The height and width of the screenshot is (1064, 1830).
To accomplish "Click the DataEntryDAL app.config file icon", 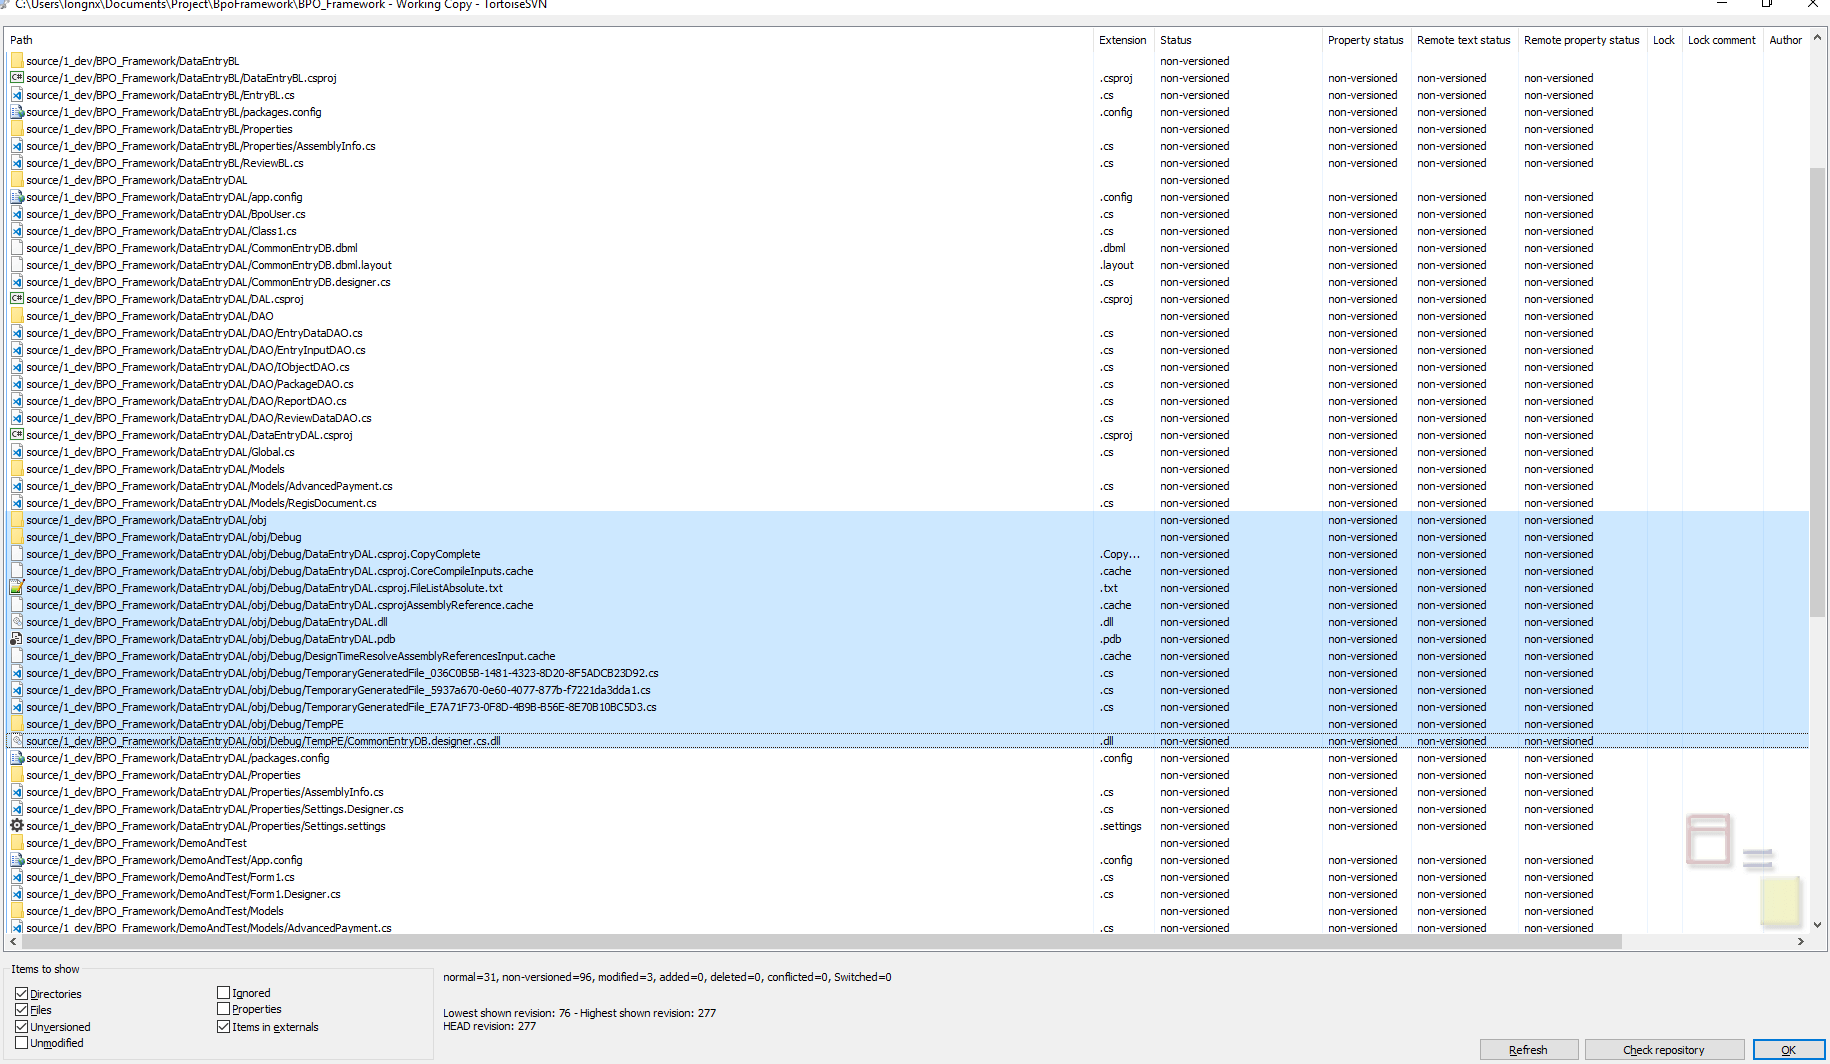I will click(17, 197).
